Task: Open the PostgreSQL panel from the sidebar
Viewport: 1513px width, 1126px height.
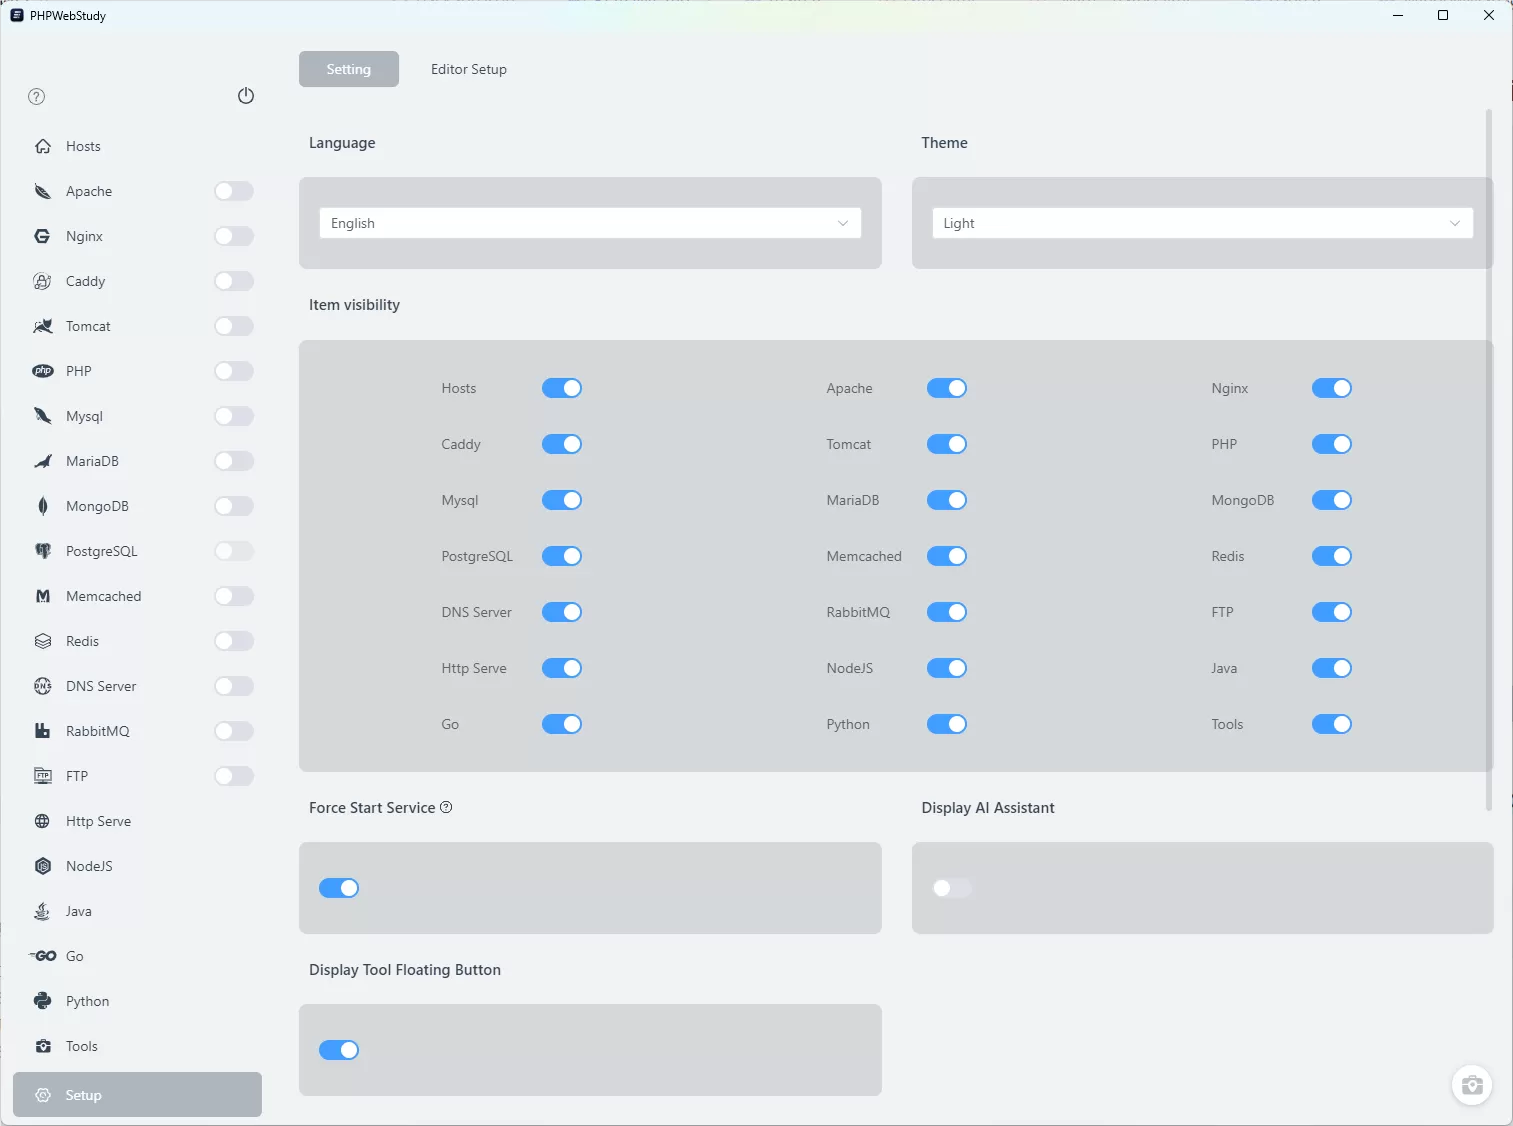Action: (x=101, y=551)
